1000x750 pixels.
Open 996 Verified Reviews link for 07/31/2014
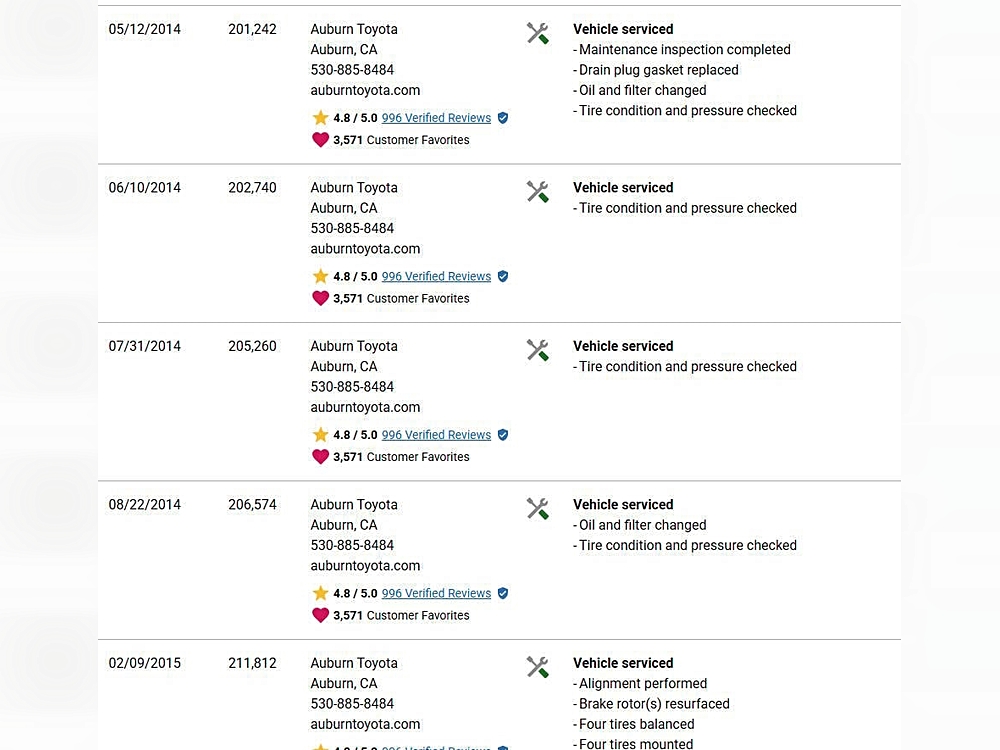pos(436,435)
